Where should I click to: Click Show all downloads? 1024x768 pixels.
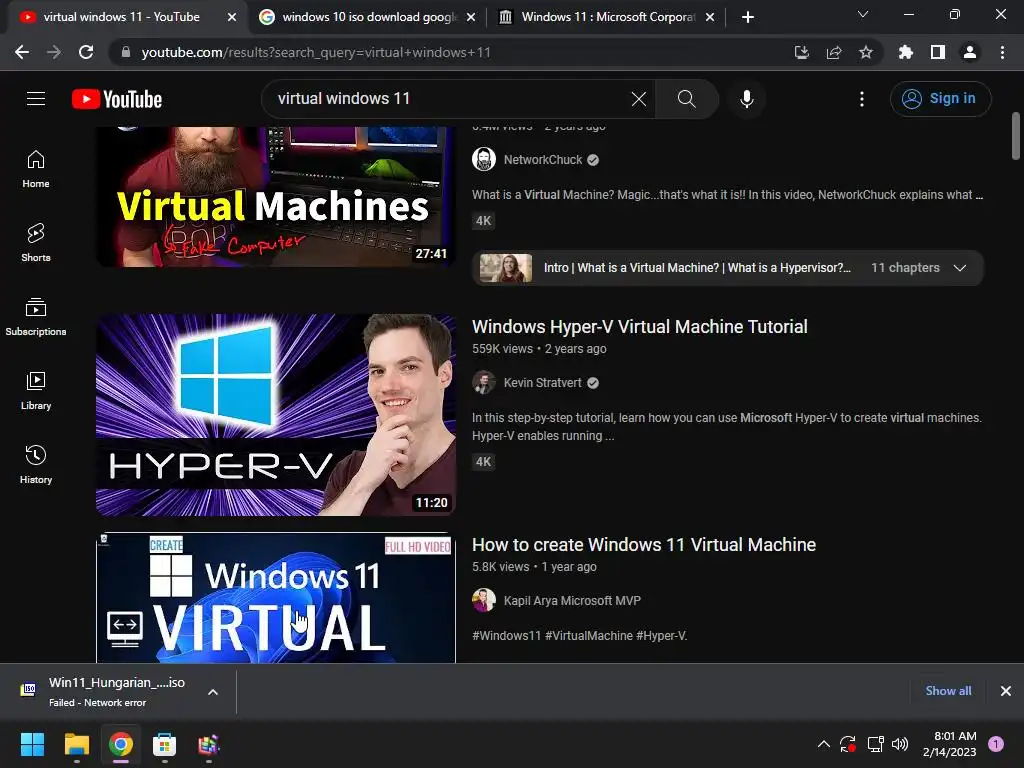[x=948, y=691]
